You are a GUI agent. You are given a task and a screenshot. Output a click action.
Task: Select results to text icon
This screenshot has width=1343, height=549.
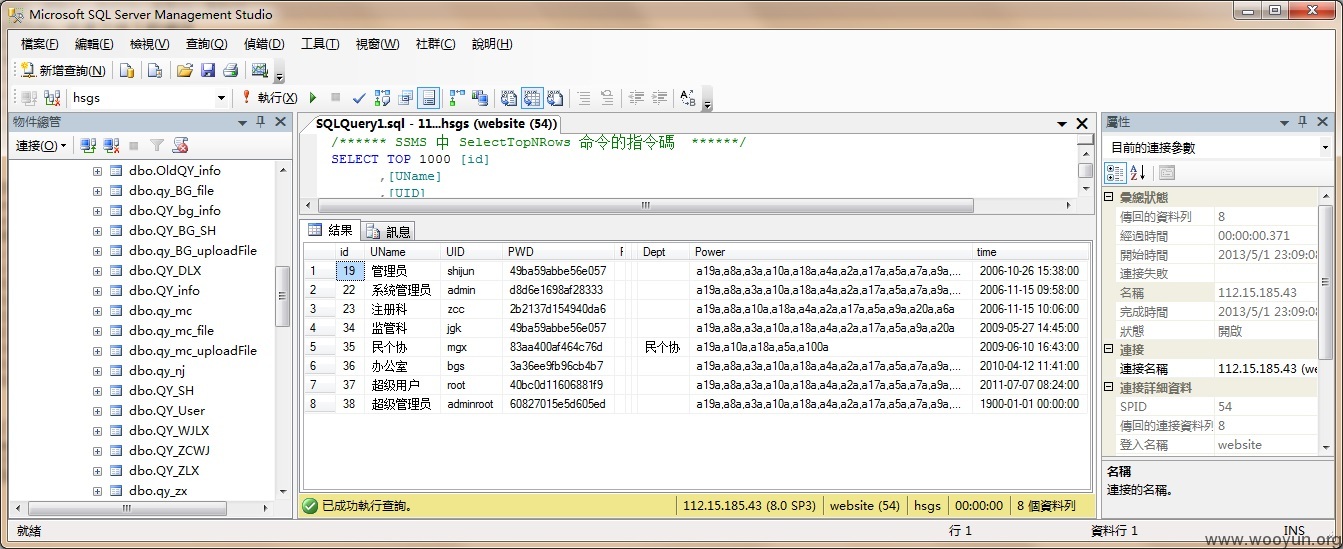tap(509, 98)
